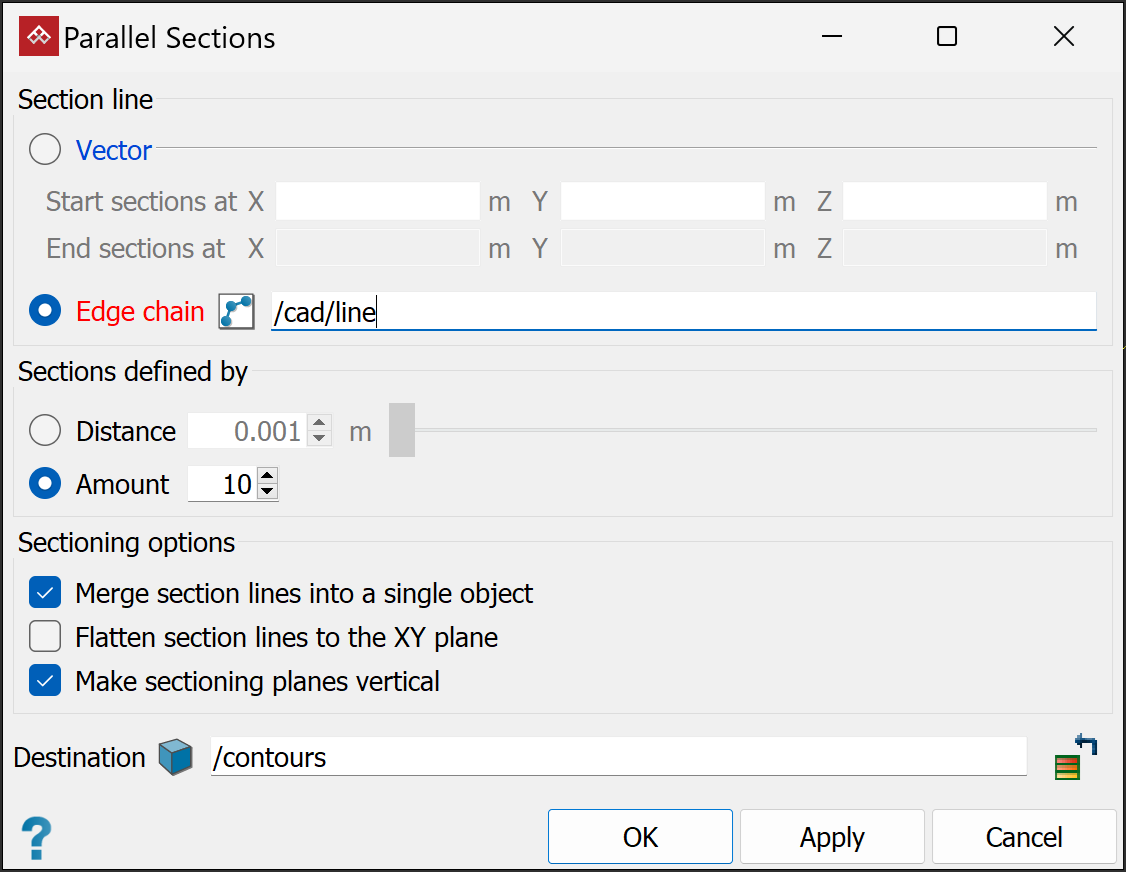Screen dimensions: 1126x872
Task: Uncheck Merge section lines into single object
Action: pos(45,593)
